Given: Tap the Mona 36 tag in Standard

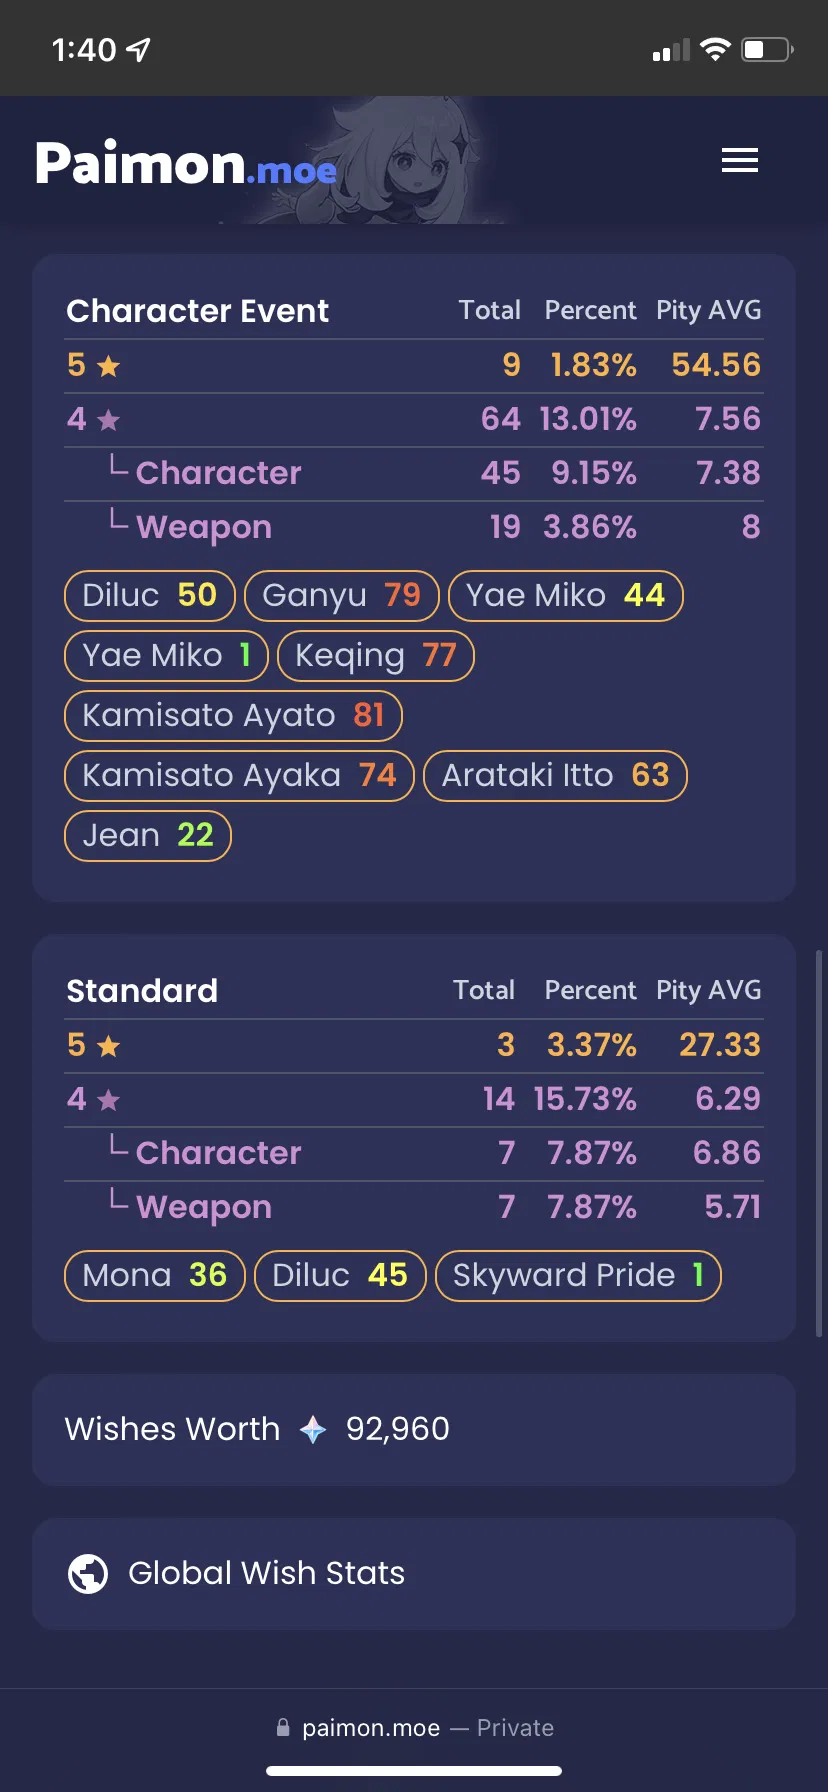Looking at the screenshot, I should coord(155,1276).
